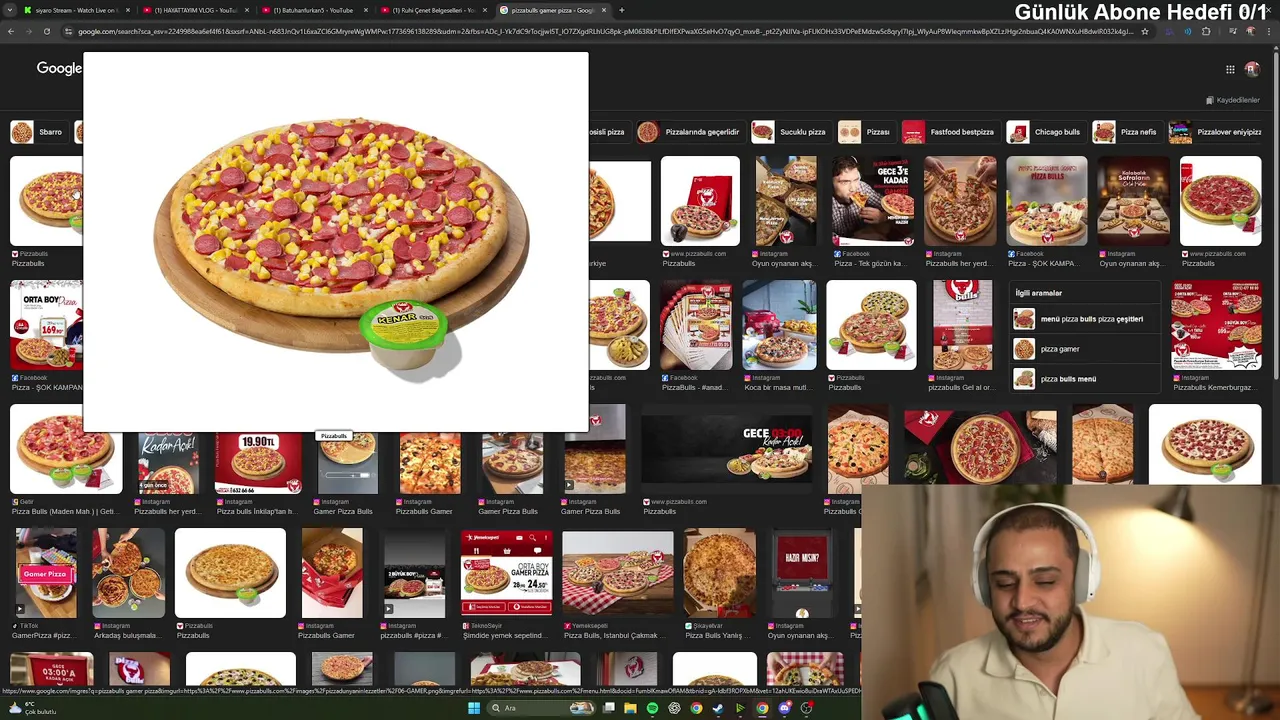The height and width of the screenshot is (720, 1280).
Task: Open Kaydedilenler saved items
Action: point(1233,100)
